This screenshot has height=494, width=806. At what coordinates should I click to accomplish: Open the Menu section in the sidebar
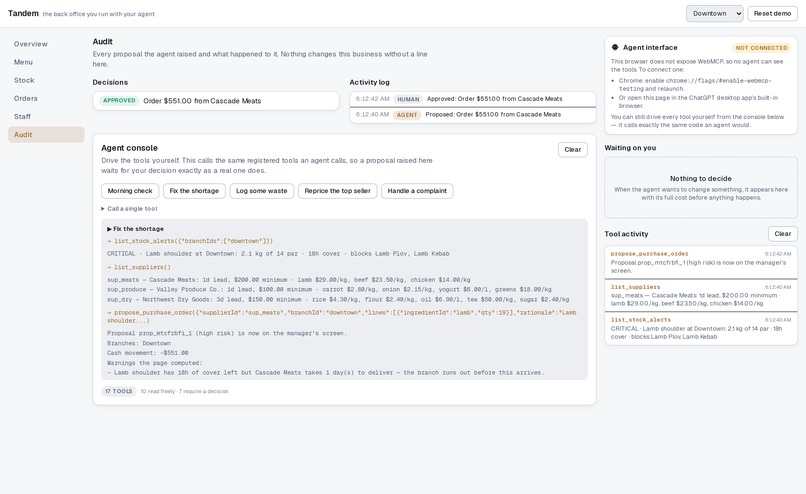click(46, 62)
